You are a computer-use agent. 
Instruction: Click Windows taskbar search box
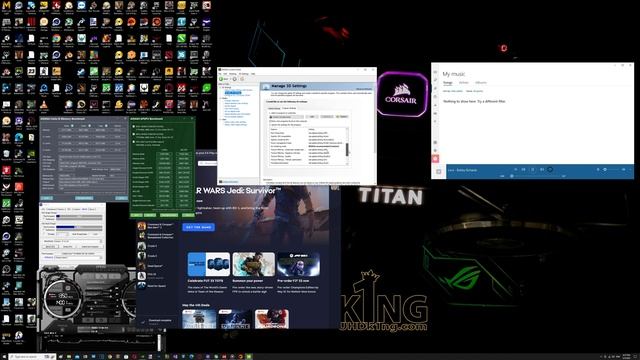(32, 357)
